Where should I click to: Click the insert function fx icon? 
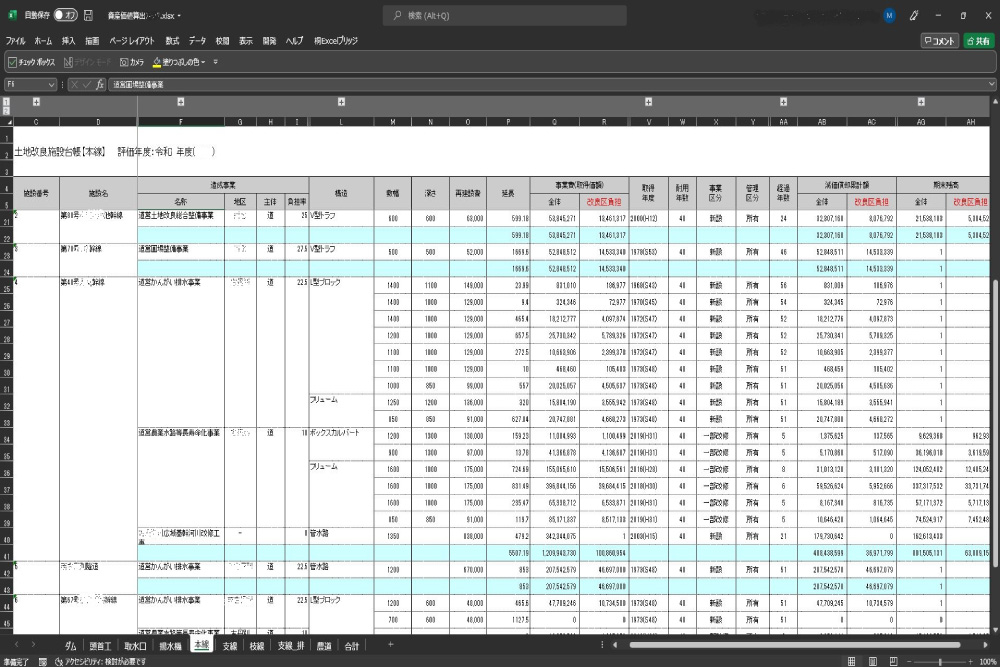tap(100, 85)
